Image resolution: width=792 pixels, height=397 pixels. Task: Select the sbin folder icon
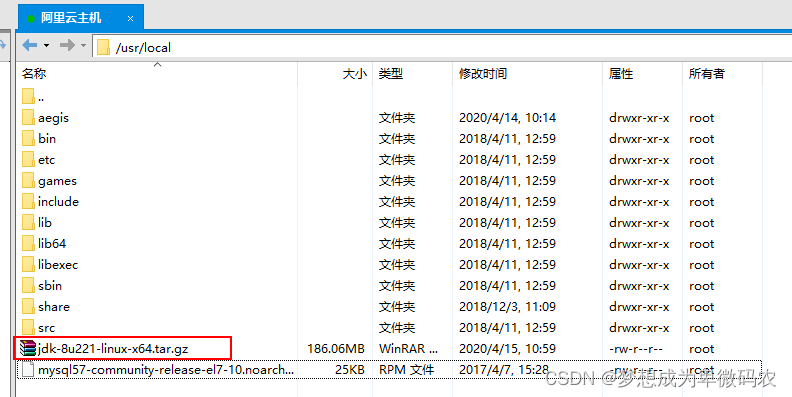(28, 285)
